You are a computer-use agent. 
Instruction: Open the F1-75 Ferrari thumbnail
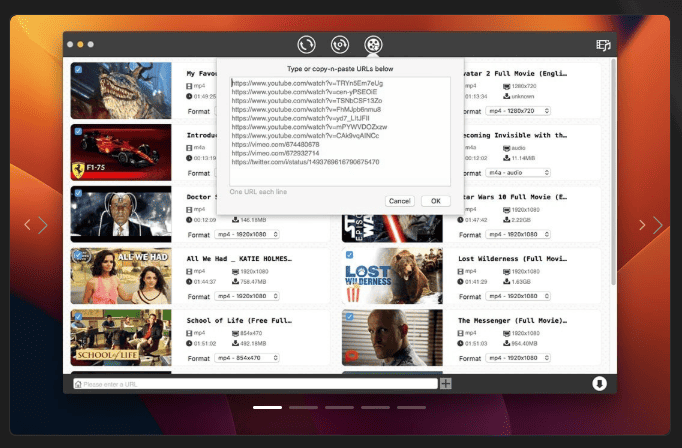tap(121, 152)
